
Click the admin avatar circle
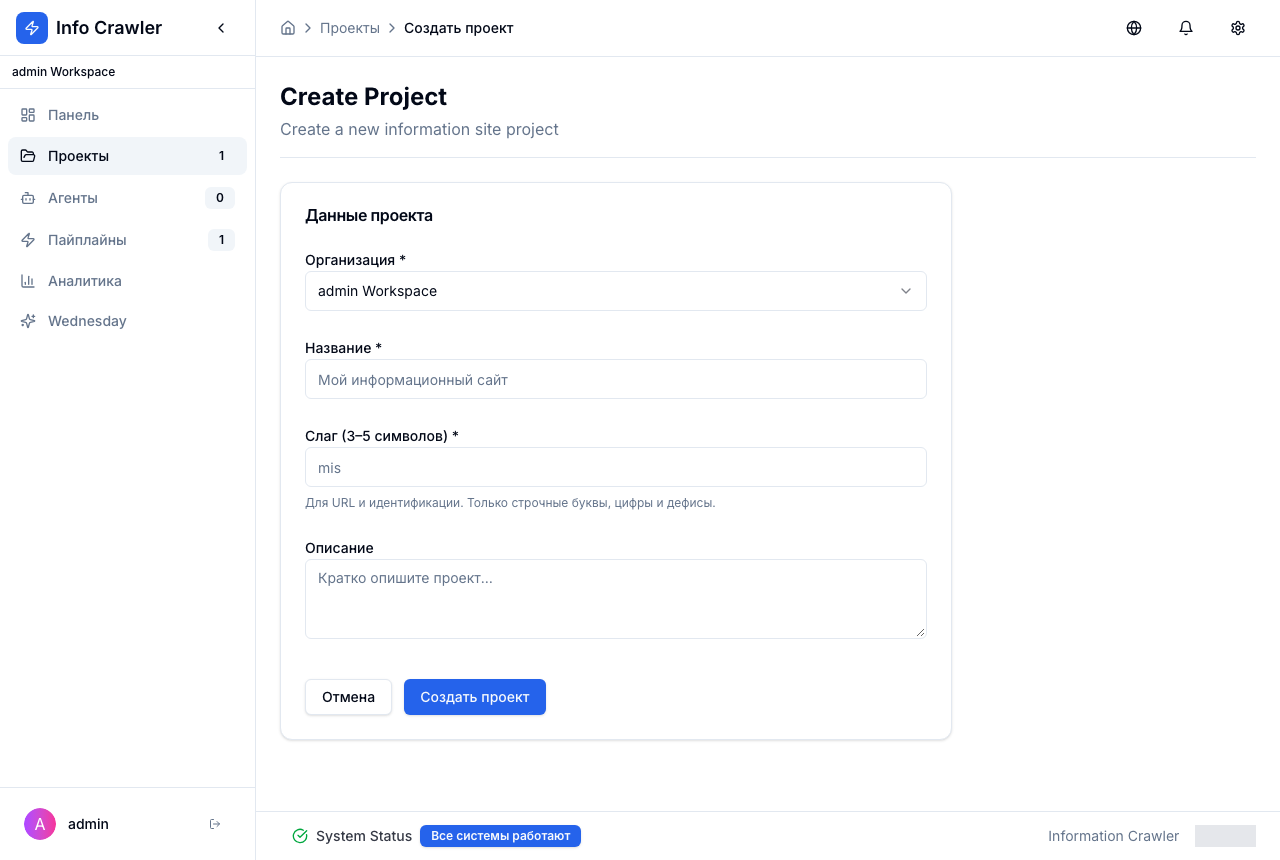[40, 824]
